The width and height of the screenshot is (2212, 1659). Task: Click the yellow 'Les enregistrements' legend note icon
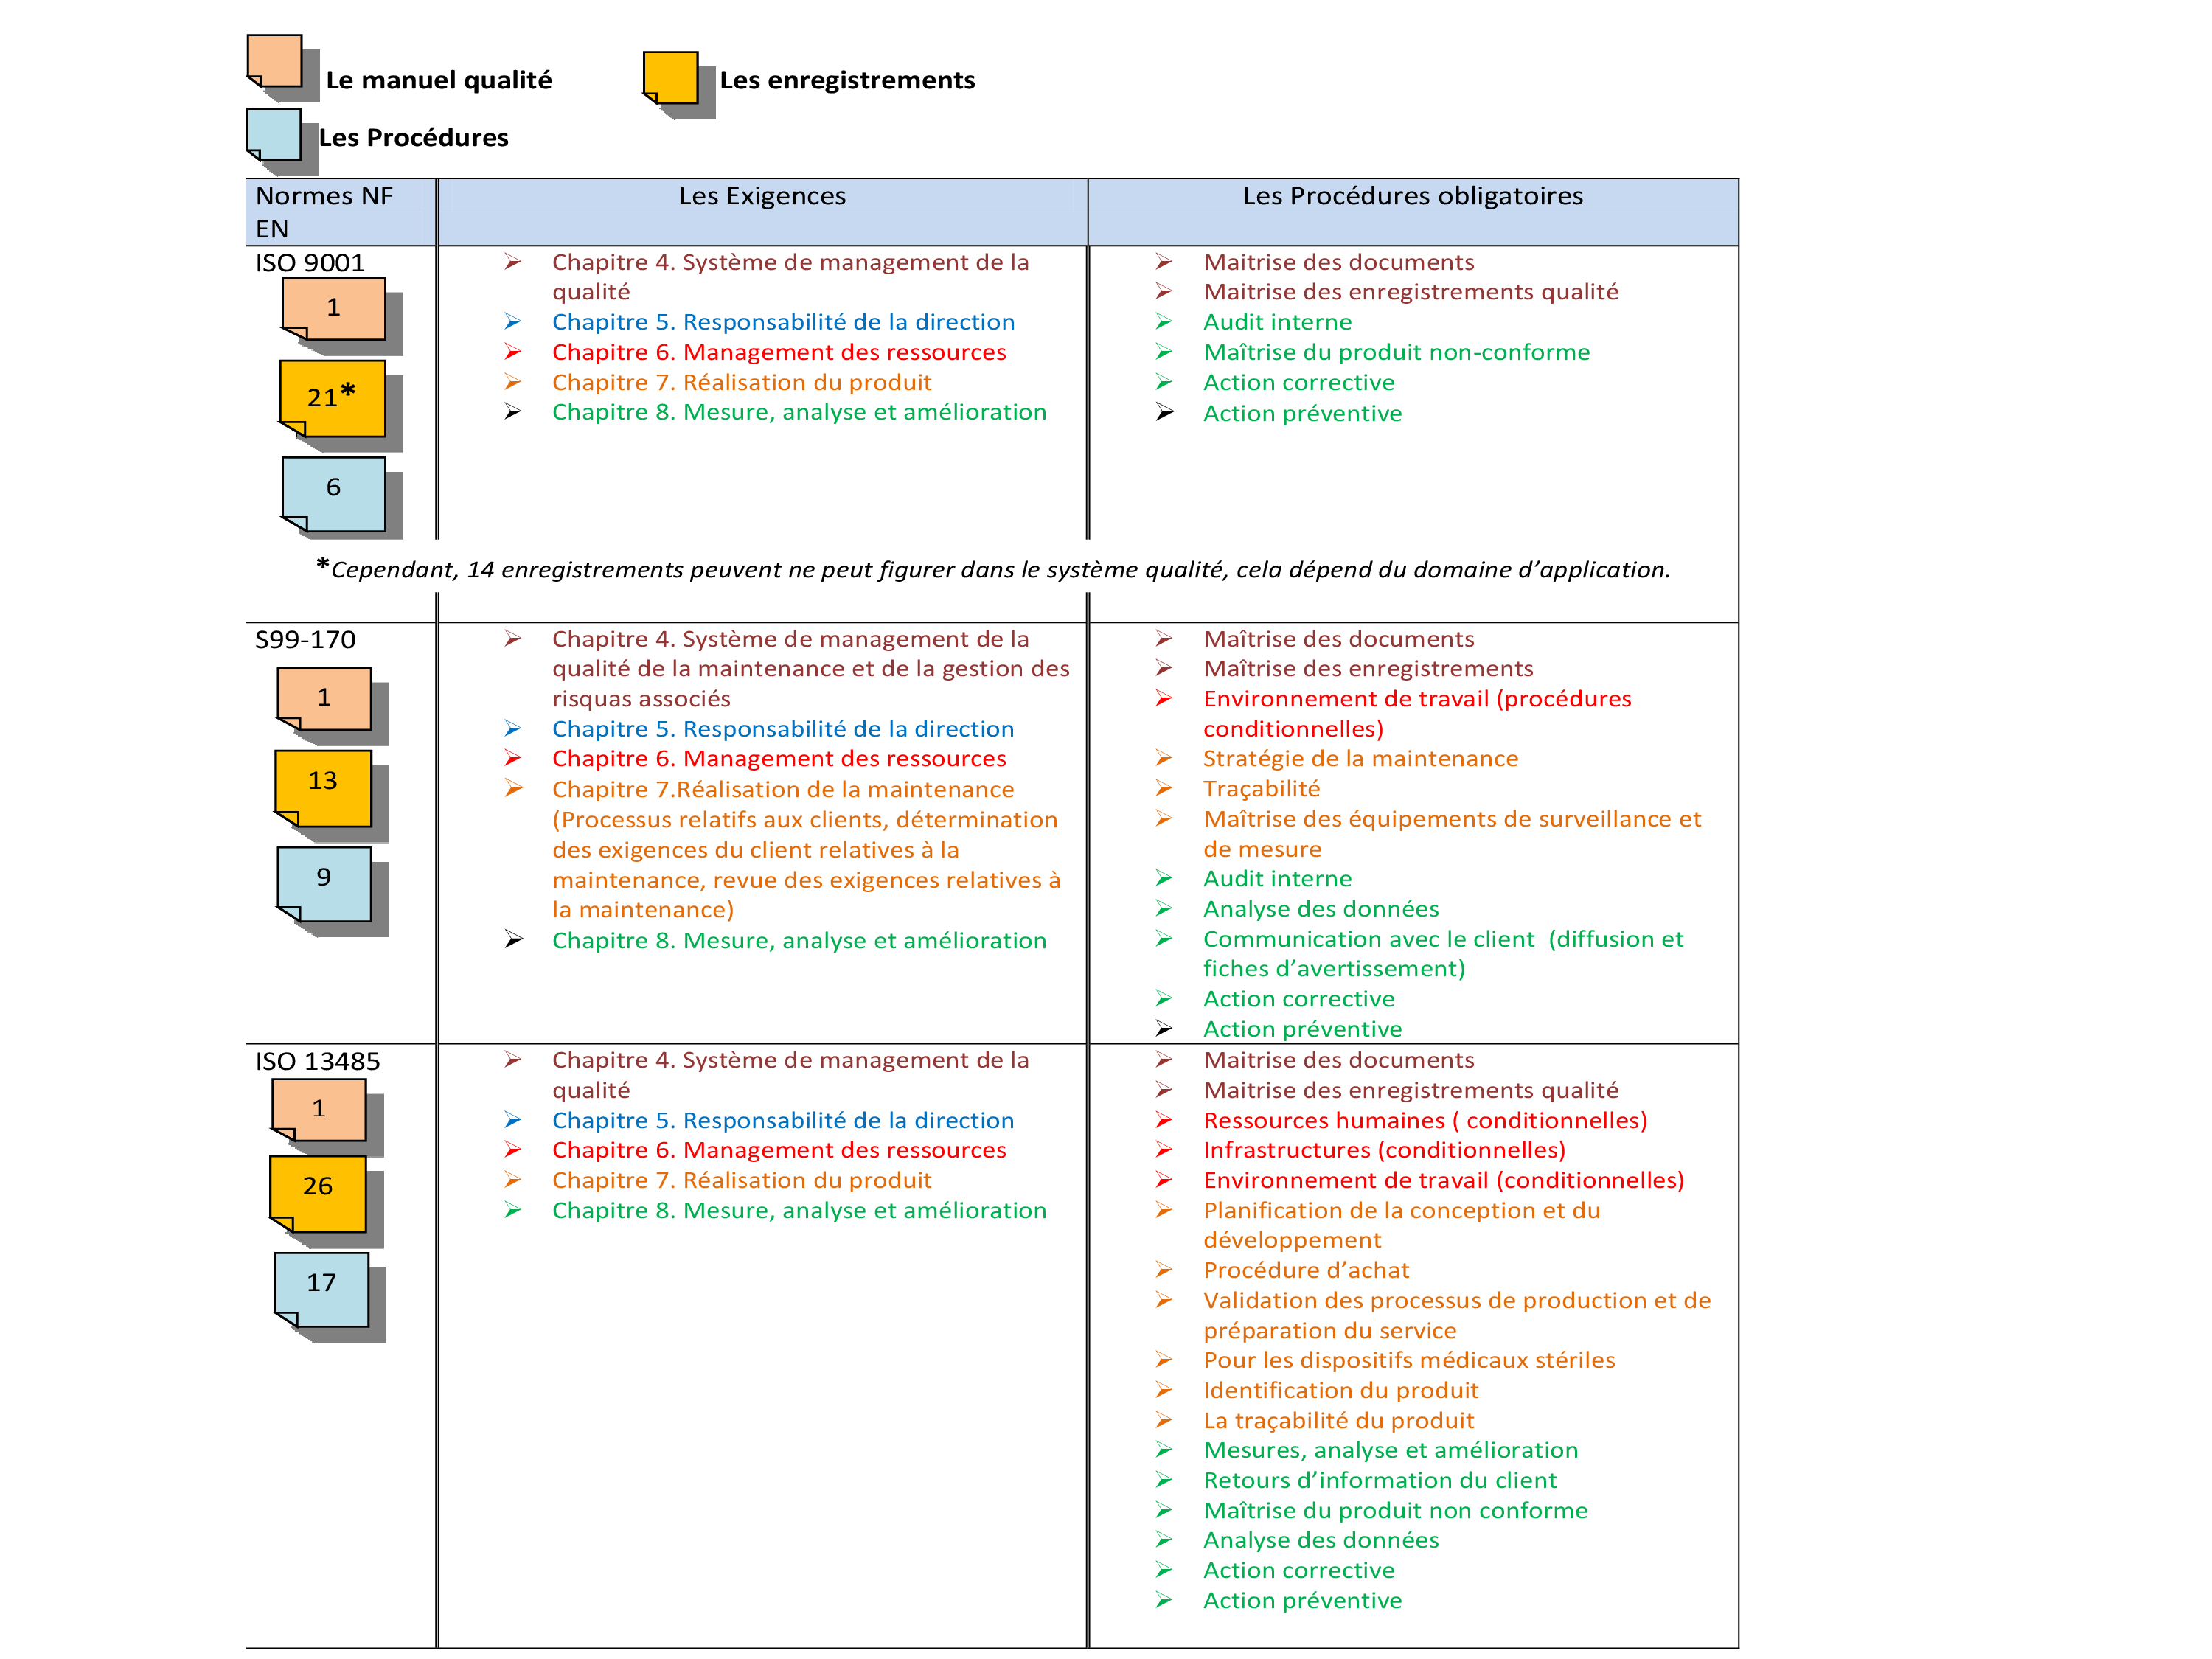671,79
